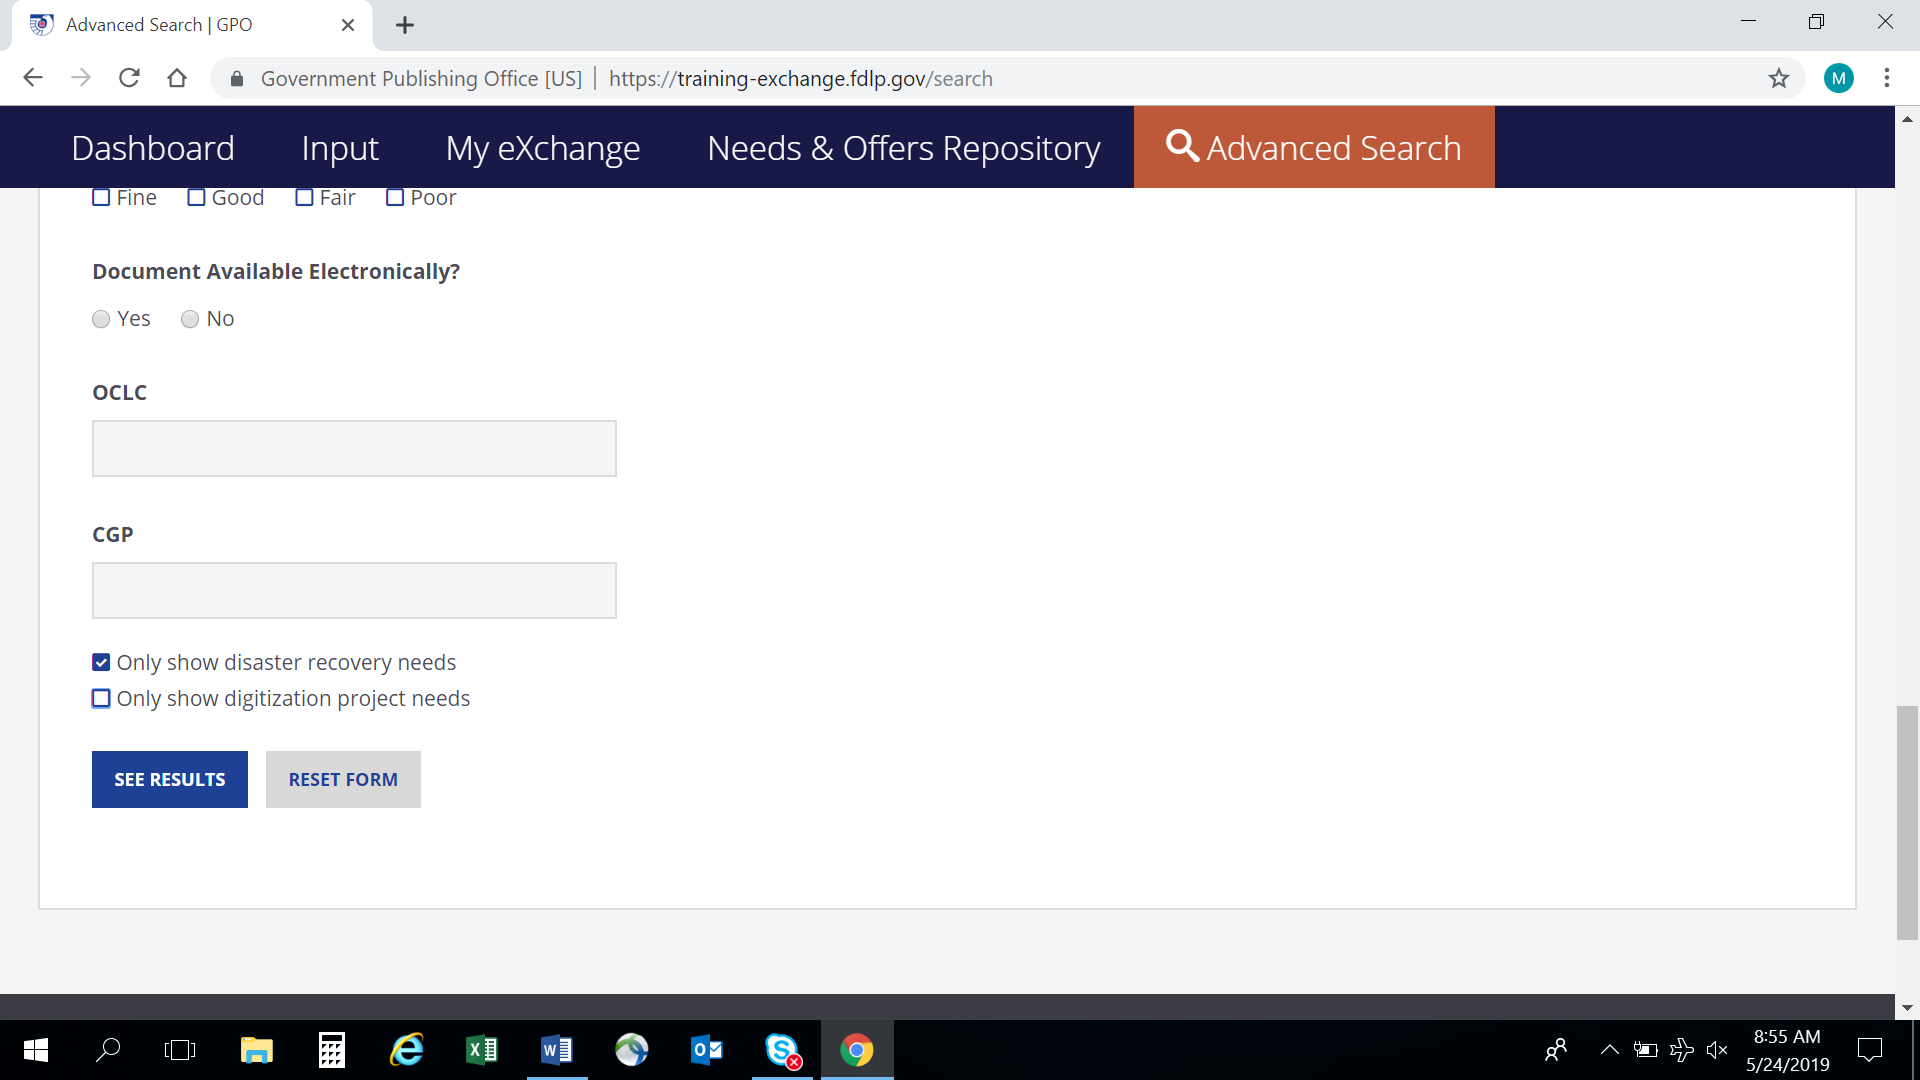Open the My eXchange menu item
Screen dimensions: 1920x1080
tap(543, 148)
